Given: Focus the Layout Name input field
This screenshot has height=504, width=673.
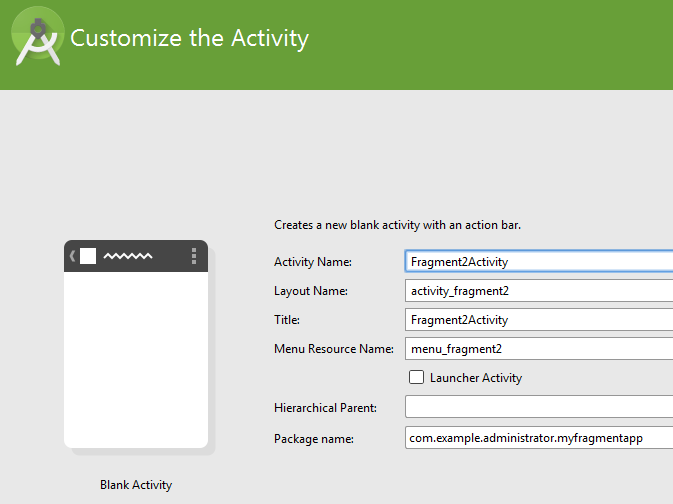Looking at the screenshot, I should [x=538, y=291].
